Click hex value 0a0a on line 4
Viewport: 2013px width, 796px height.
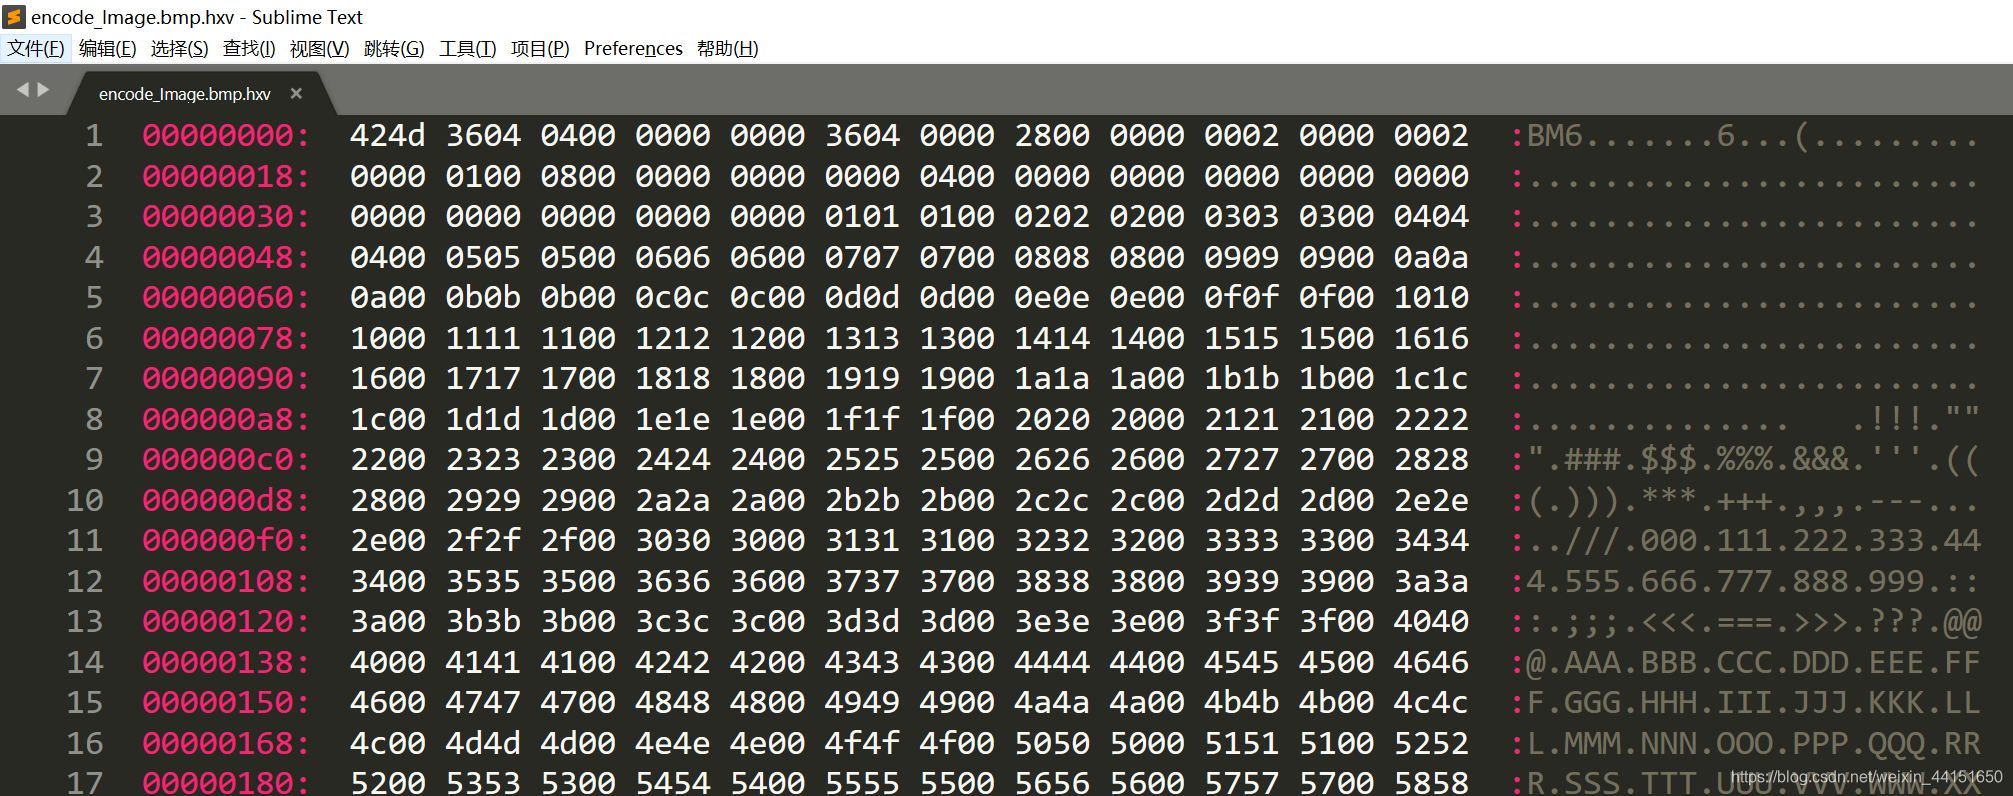point(1431,257)
